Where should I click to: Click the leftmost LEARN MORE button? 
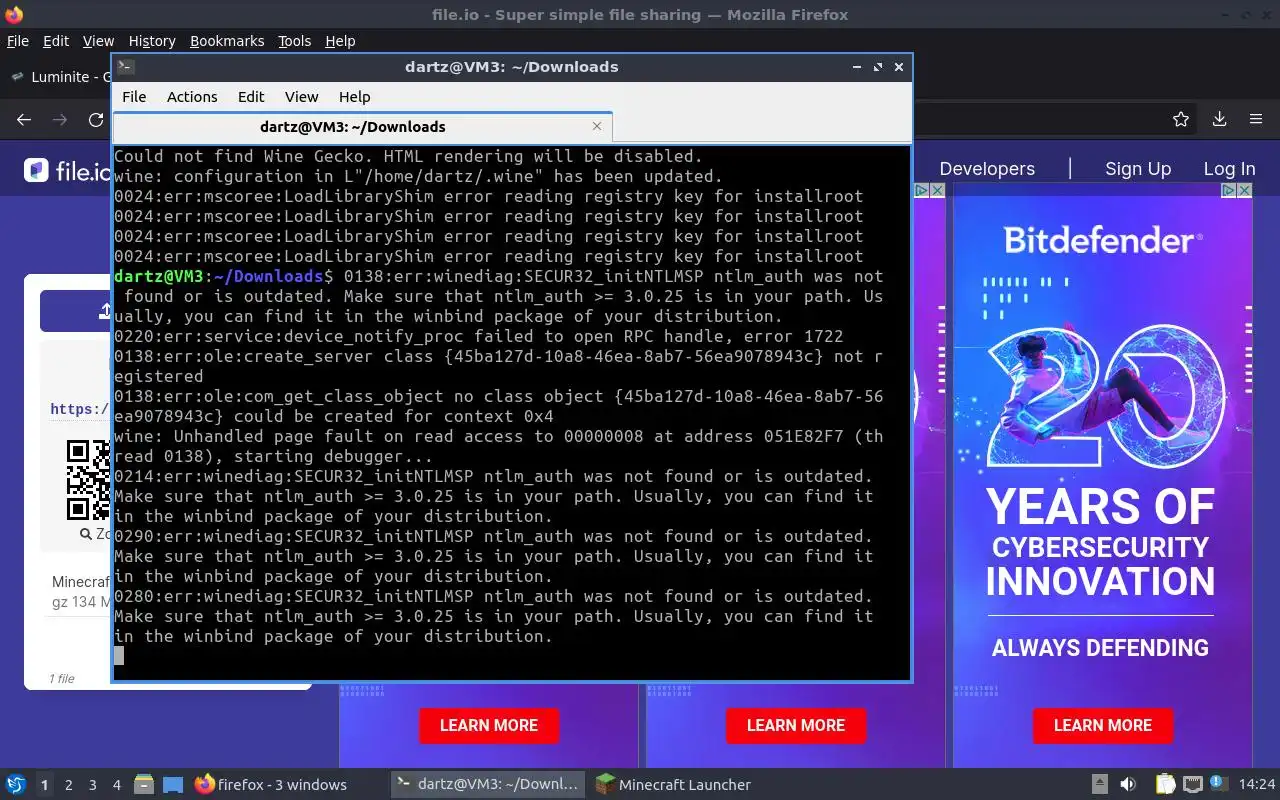click(489, 725)
